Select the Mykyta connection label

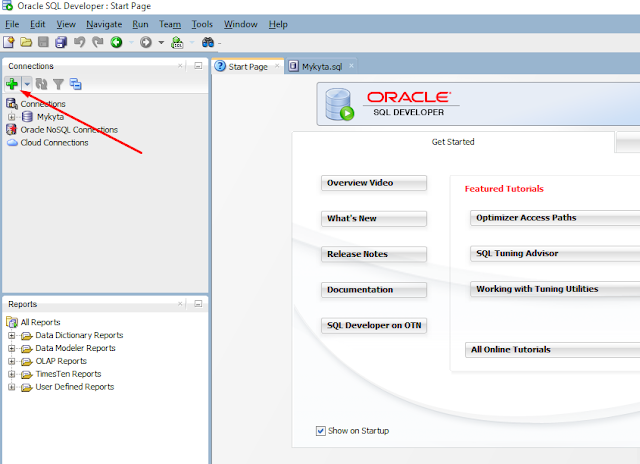[50, 117]
